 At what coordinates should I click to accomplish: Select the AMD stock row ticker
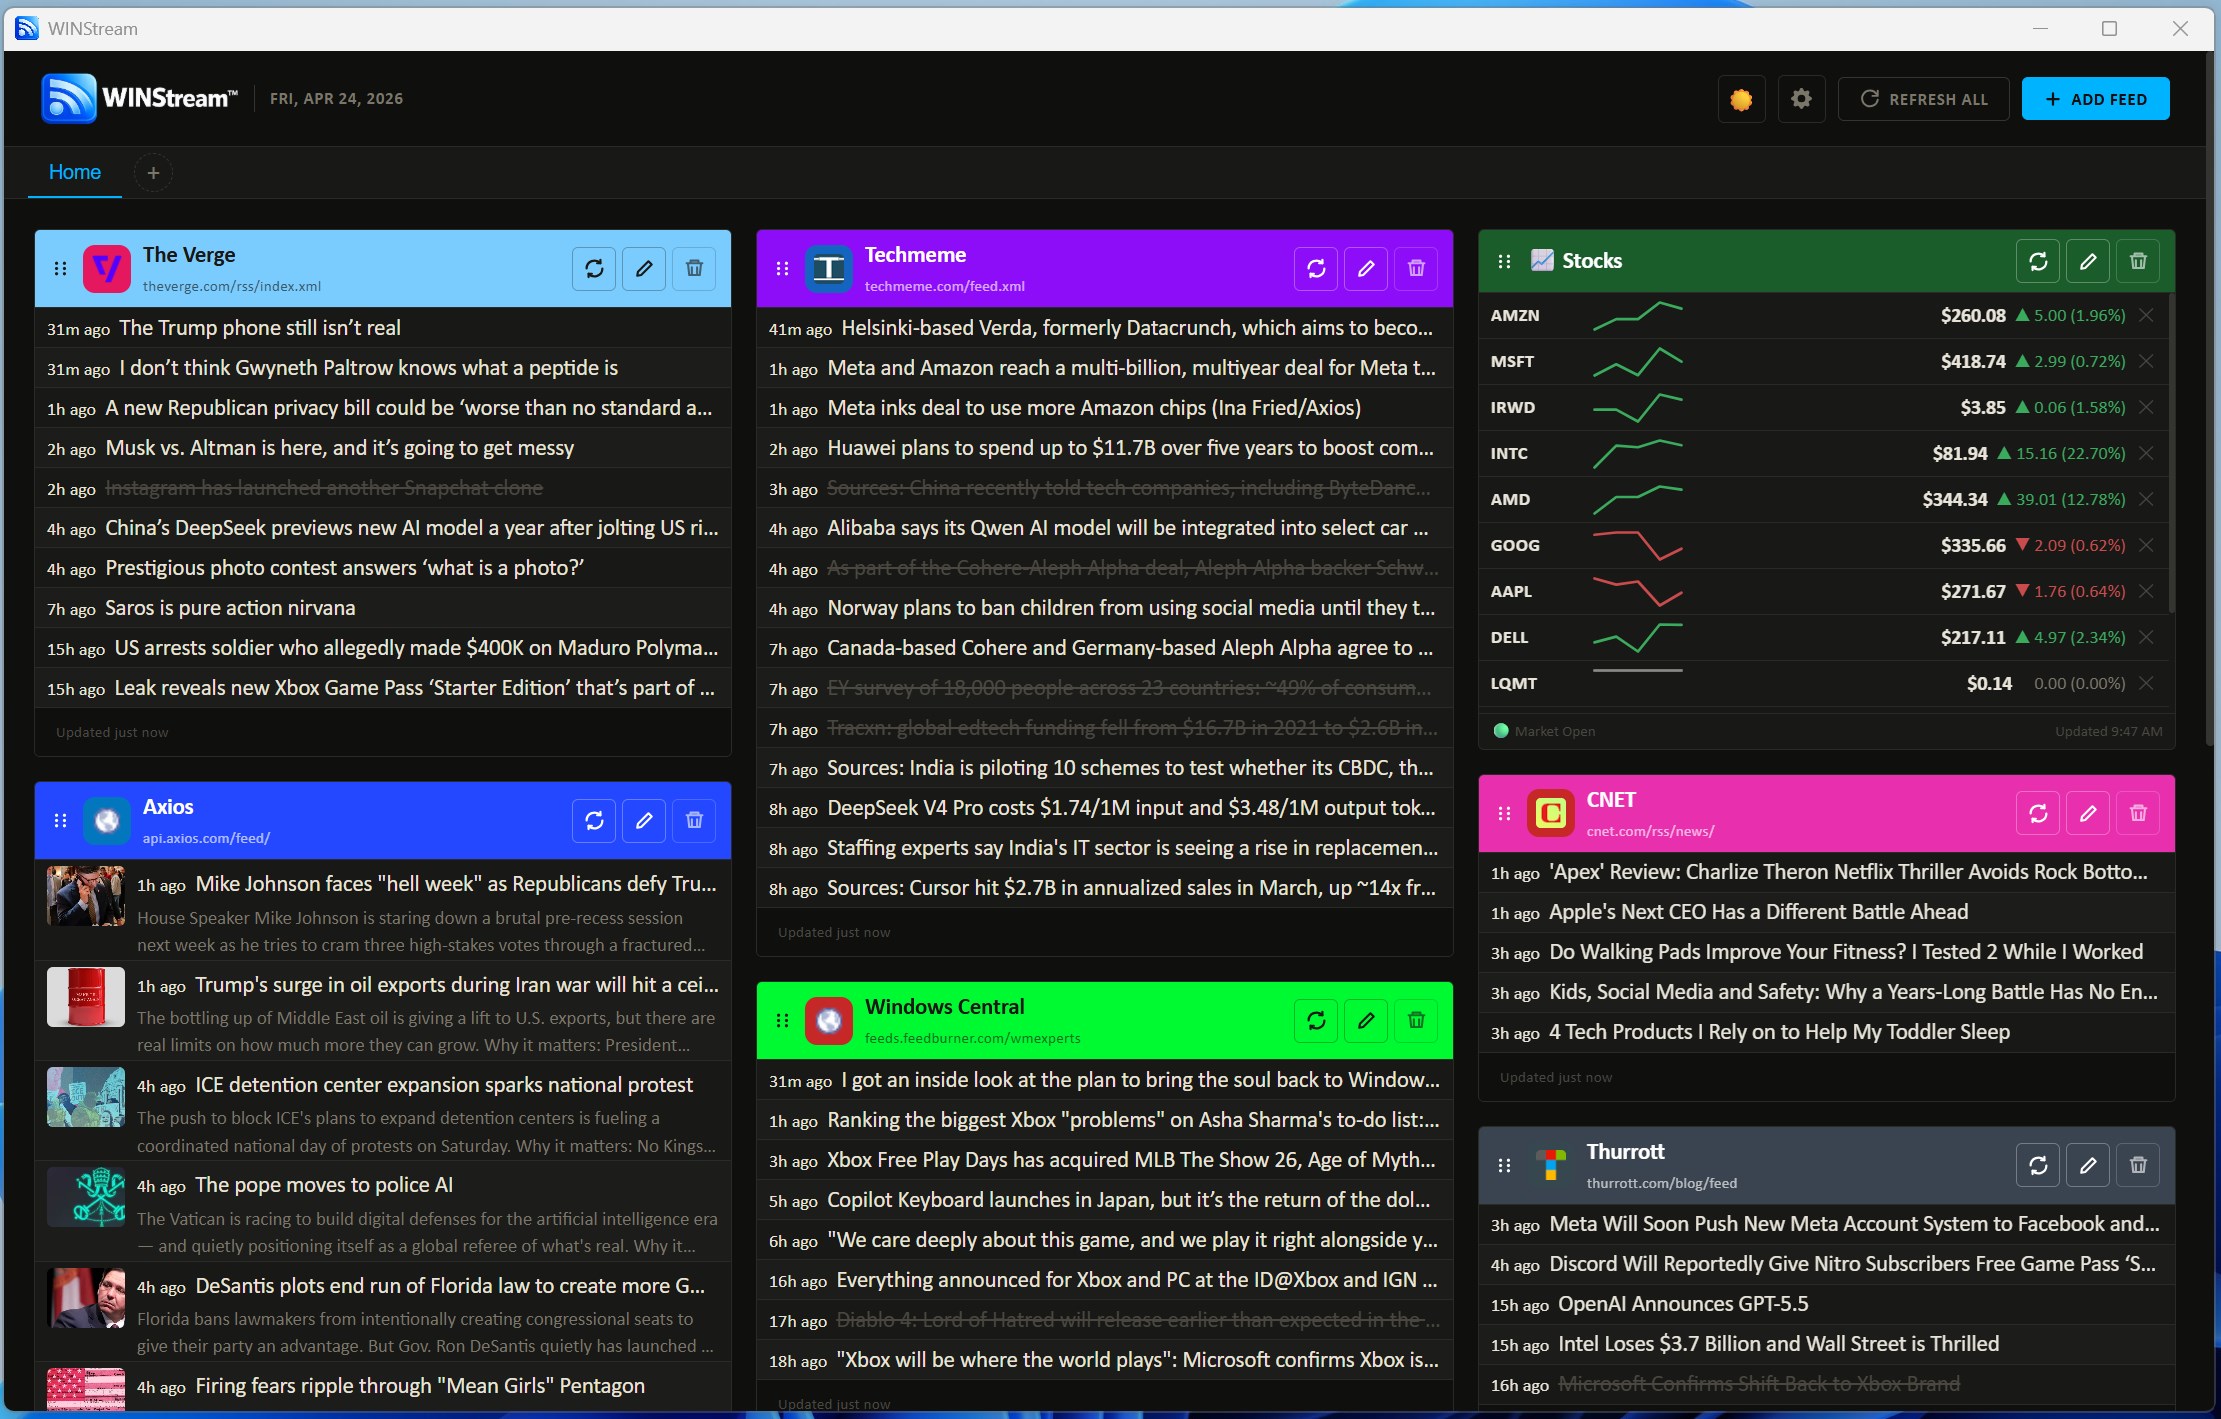[x=1510, y=499]
